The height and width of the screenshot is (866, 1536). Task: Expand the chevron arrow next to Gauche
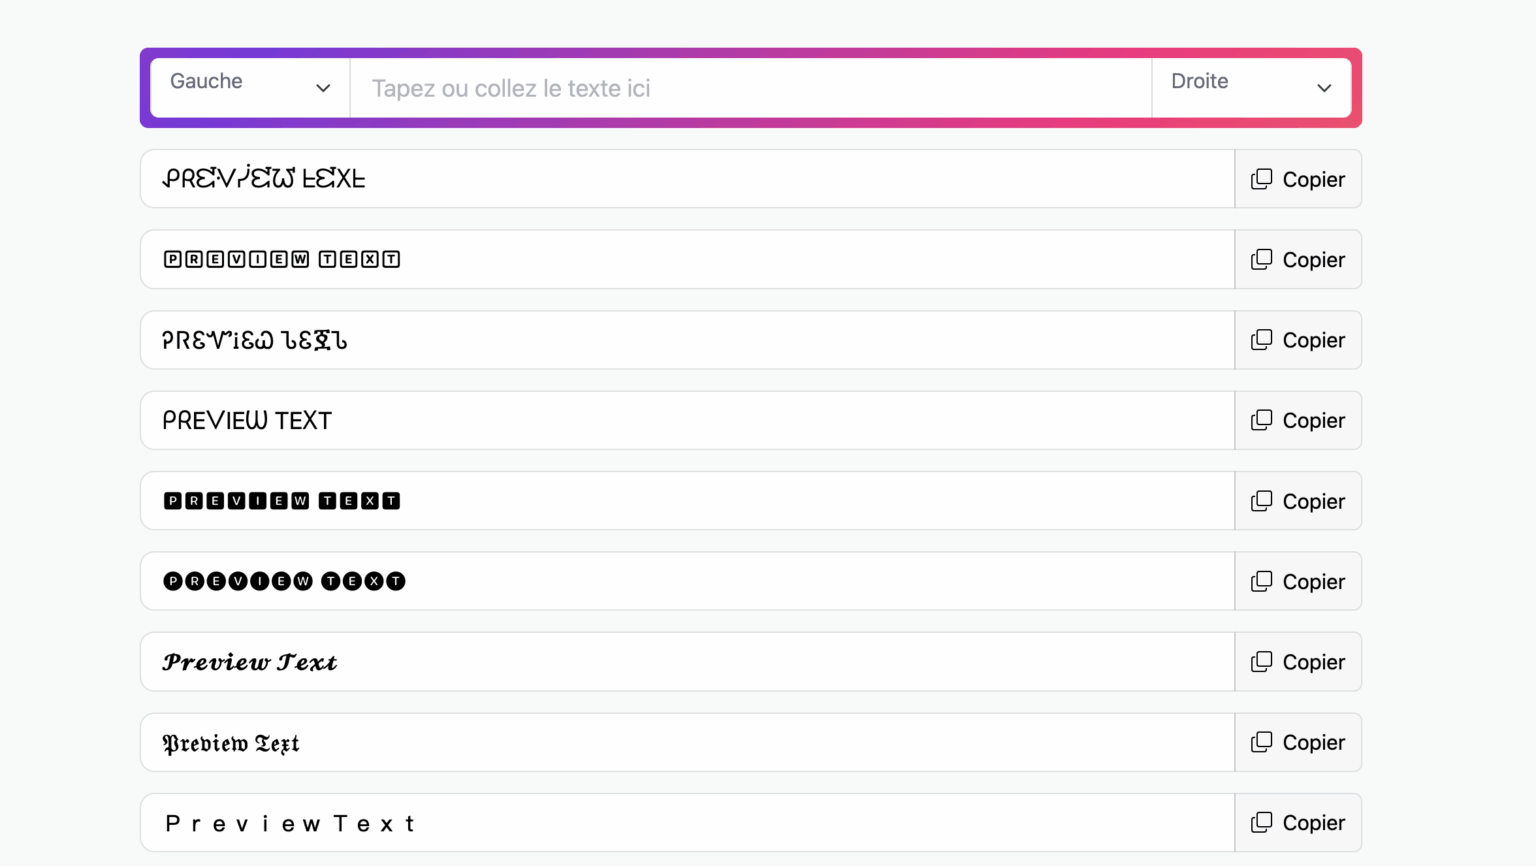[323, 88]
